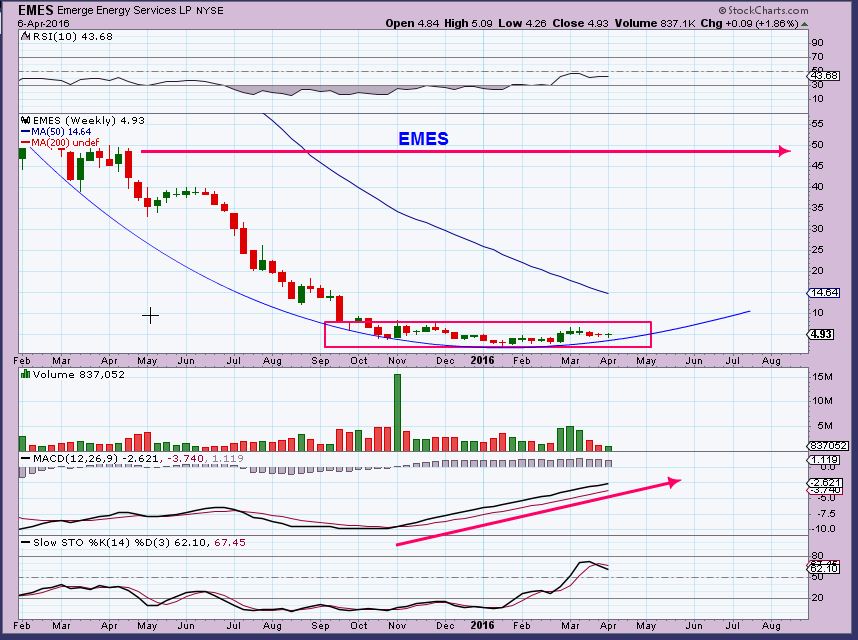
Task: Click the green up-triangle beside Chg percentage
Action: (804, 24)
